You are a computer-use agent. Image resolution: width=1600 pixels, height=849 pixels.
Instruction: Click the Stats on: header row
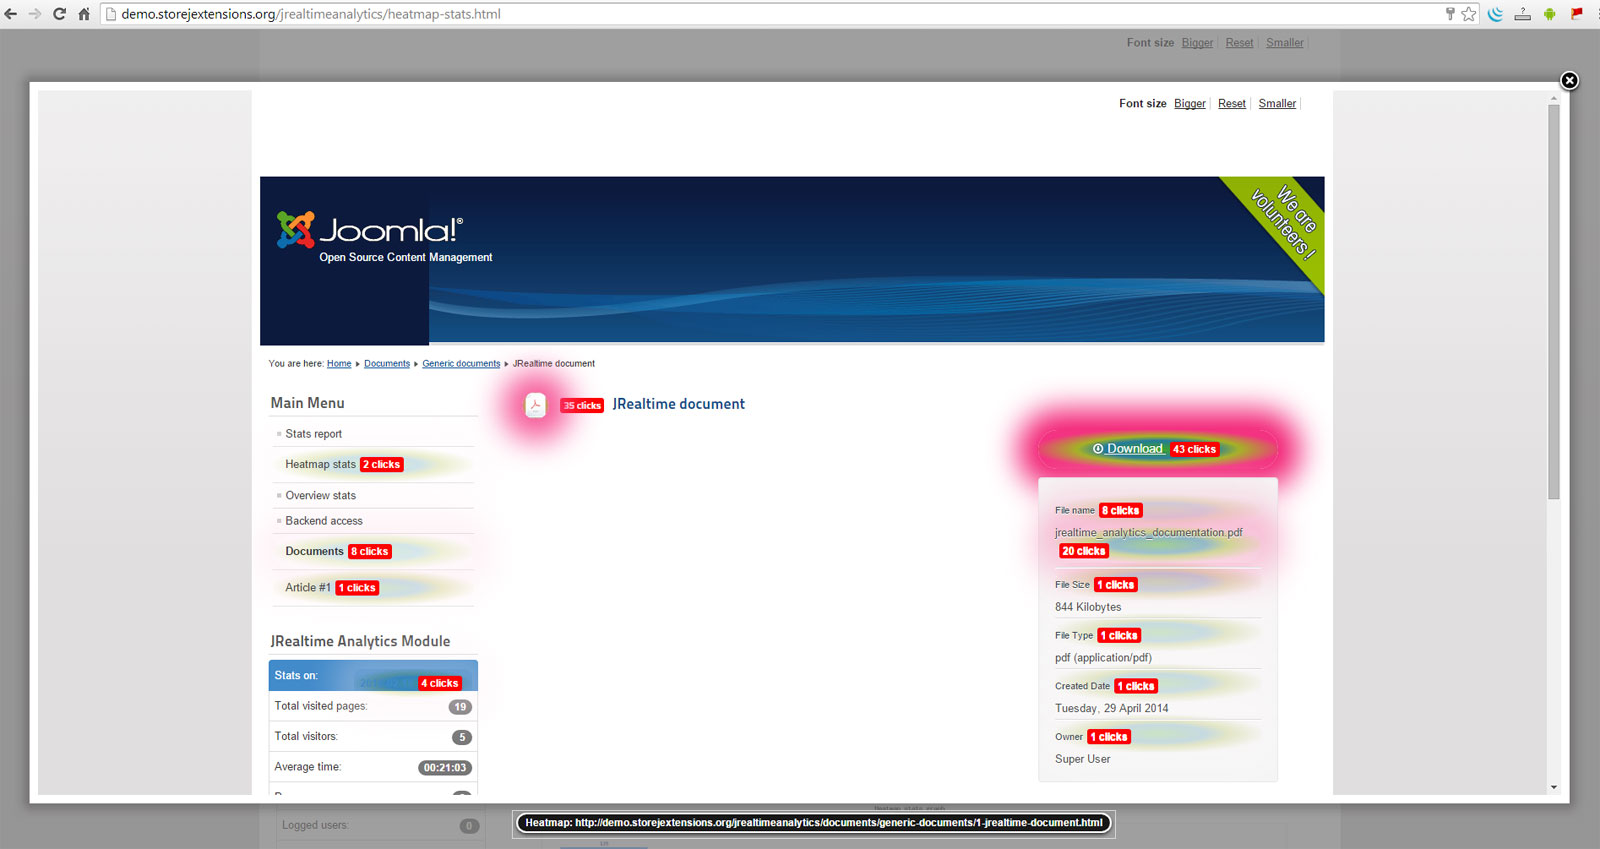[x=373, y=676]
